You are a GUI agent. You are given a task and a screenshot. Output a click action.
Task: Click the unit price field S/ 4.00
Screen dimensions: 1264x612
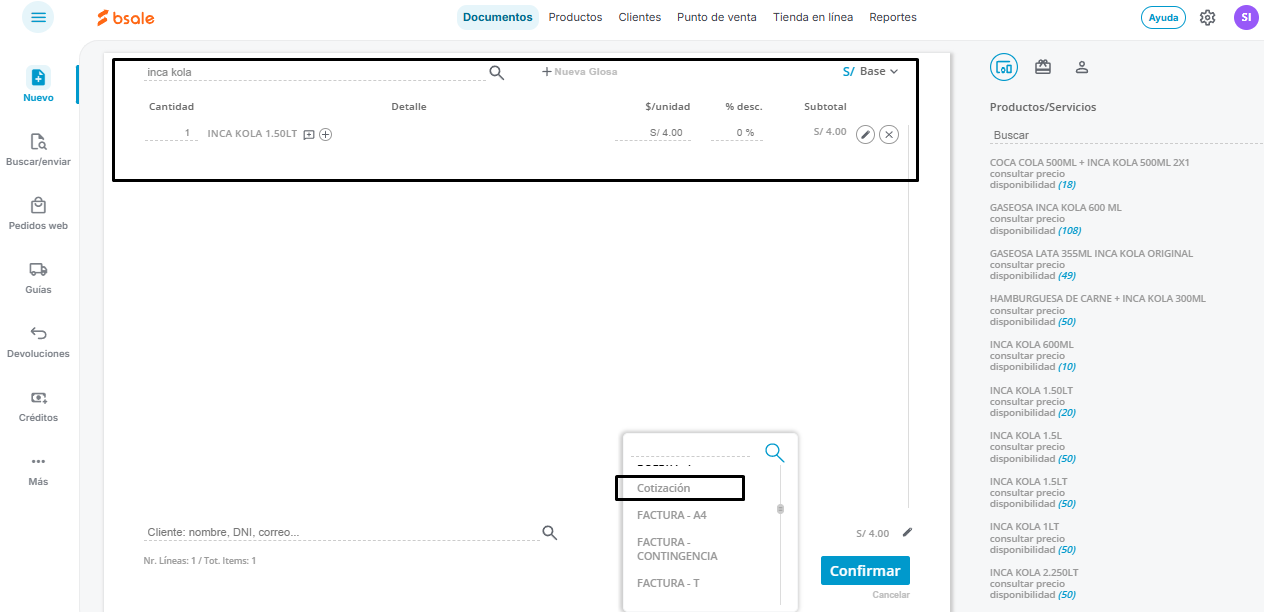(653, 133)
